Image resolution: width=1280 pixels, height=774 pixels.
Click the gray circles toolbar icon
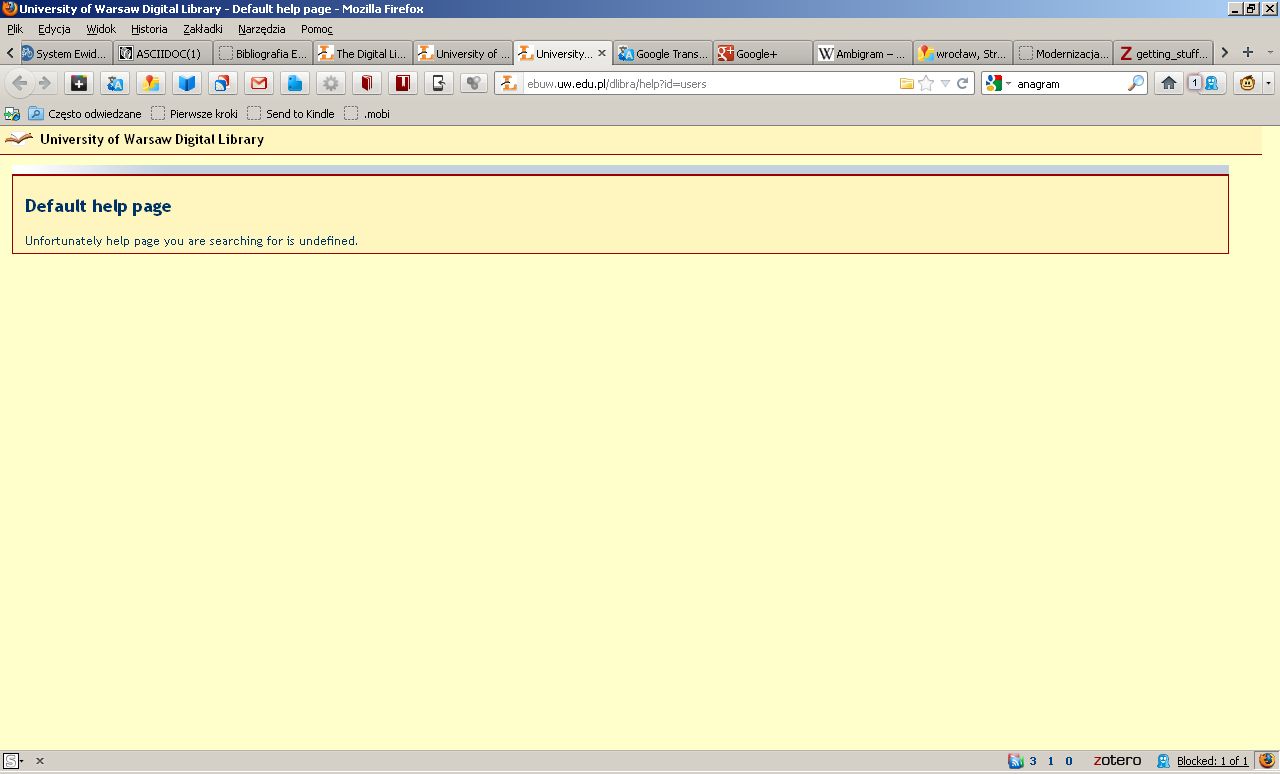click(x=474, y=83)
